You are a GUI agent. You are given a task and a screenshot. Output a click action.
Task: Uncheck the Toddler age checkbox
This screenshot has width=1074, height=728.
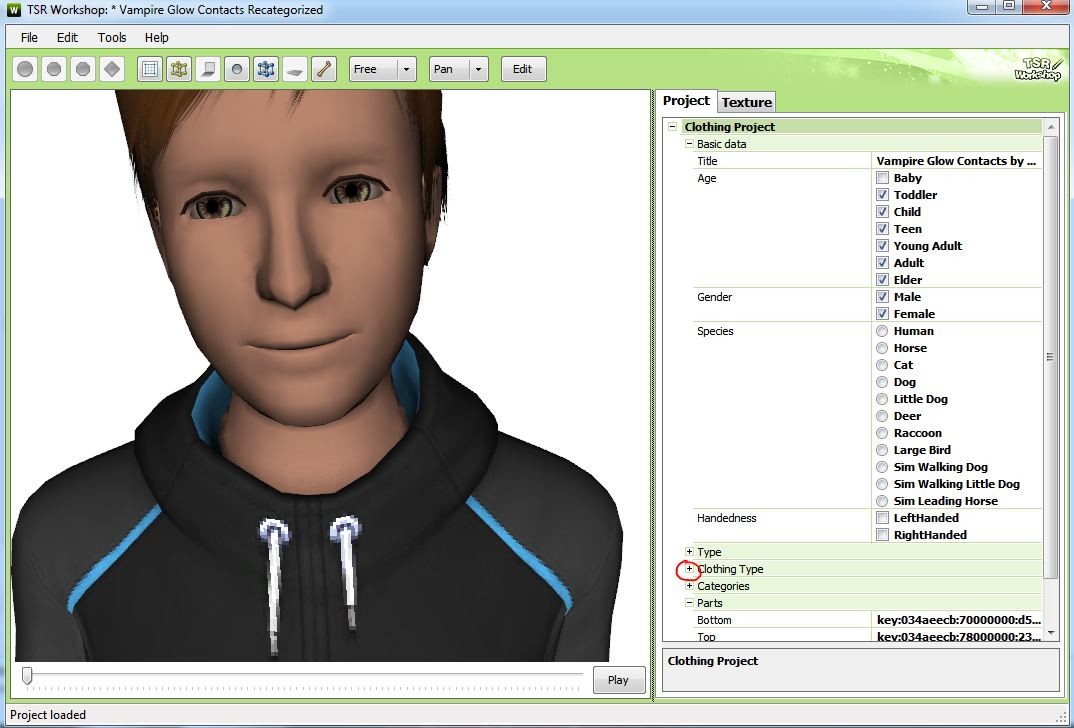[882, 195]
